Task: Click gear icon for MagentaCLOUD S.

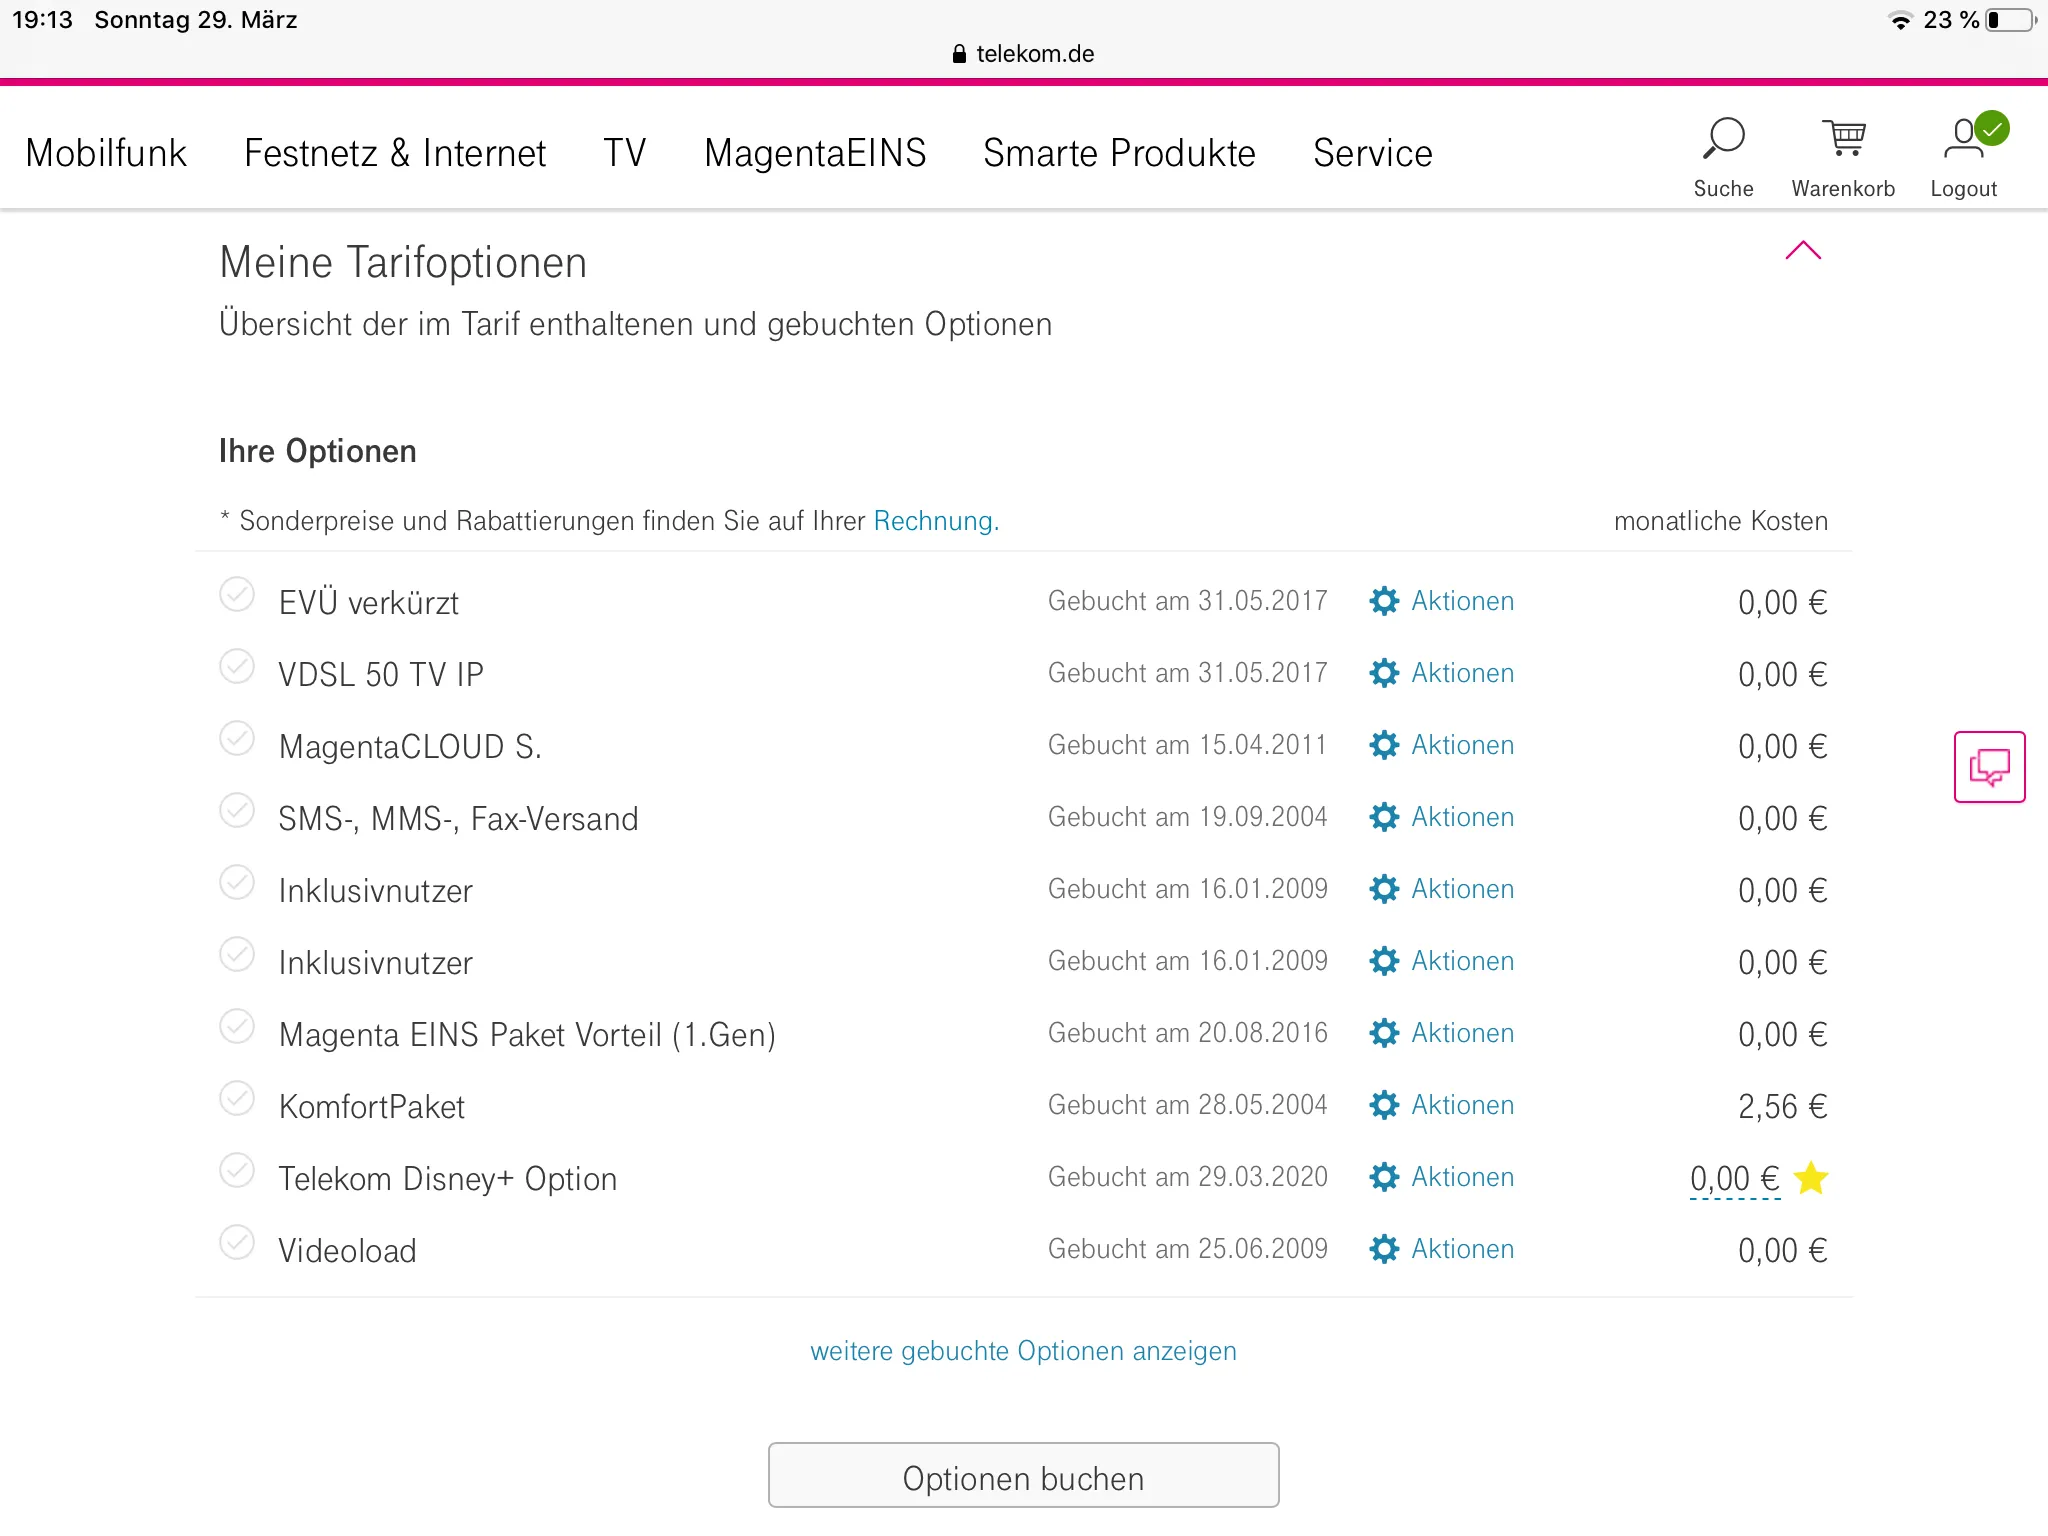Action: [x=1384, y=745]
